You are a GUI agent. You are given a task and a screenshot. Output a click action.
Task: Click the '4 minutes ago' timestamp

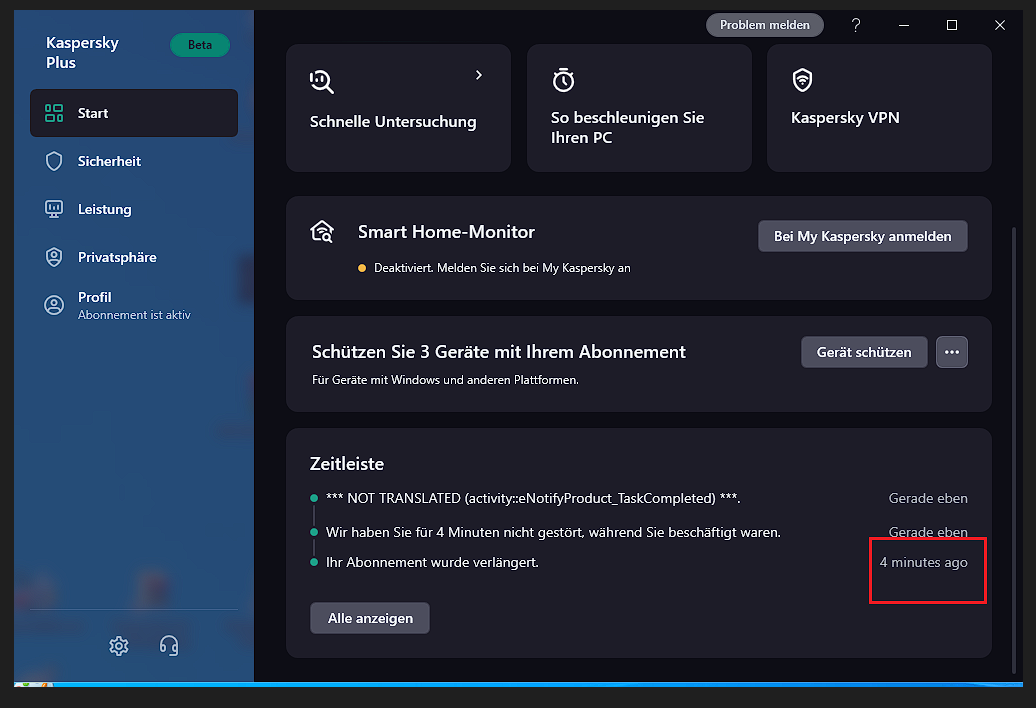(x=924, y=563)
